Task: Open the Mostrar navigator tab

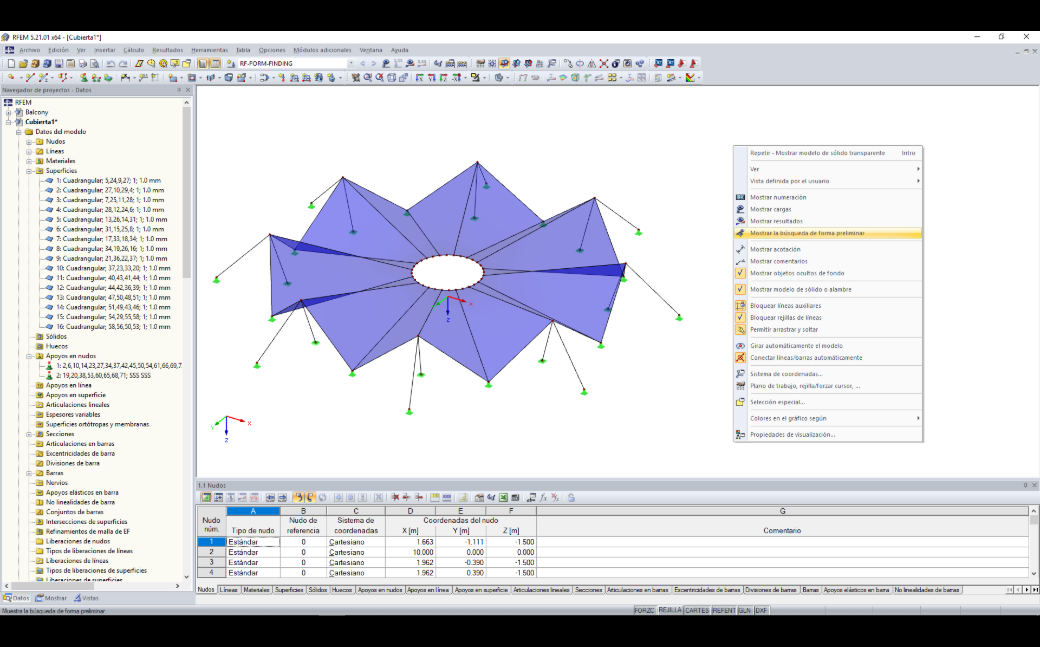Action: (51, 598)
